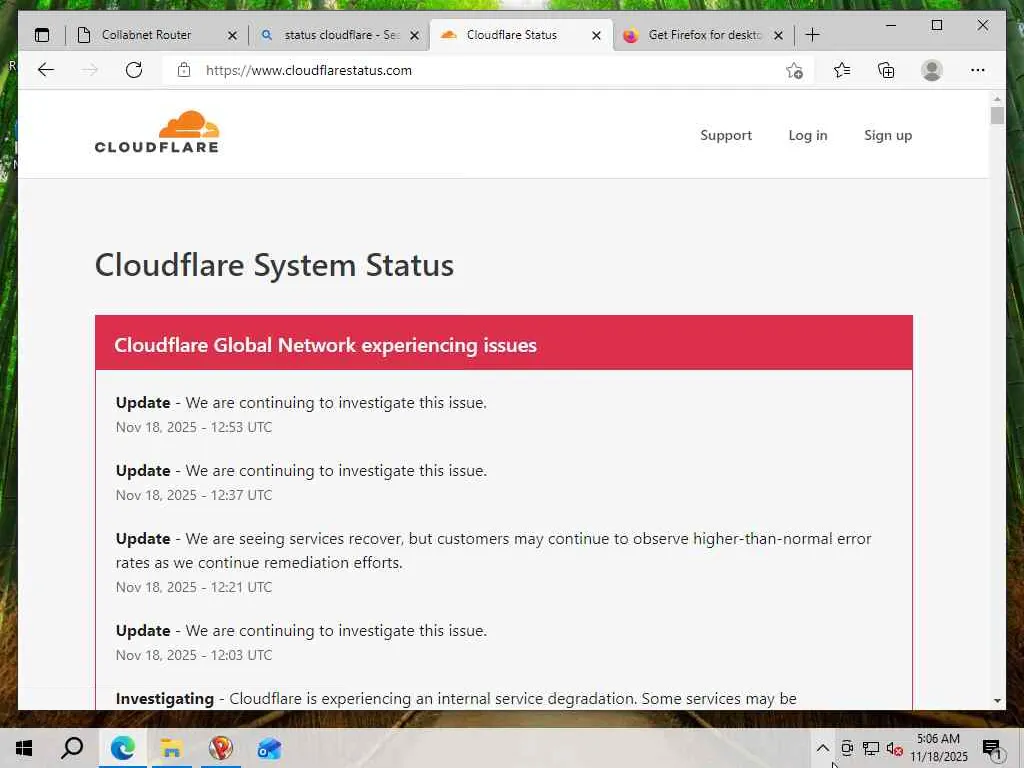Open File Explorer from the taskbar
Viewport: 1024px width, 768px height.
point(172,748)
